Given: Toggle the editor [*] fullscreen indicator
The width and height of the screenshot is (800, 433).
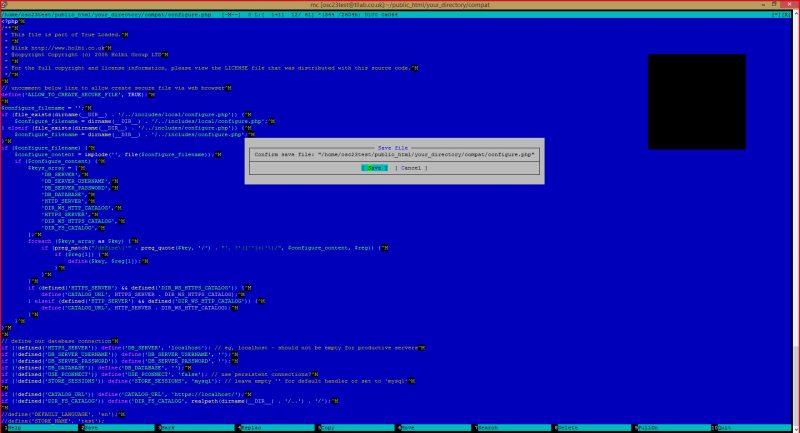Looking at the screenshot, I should (776, 15).
